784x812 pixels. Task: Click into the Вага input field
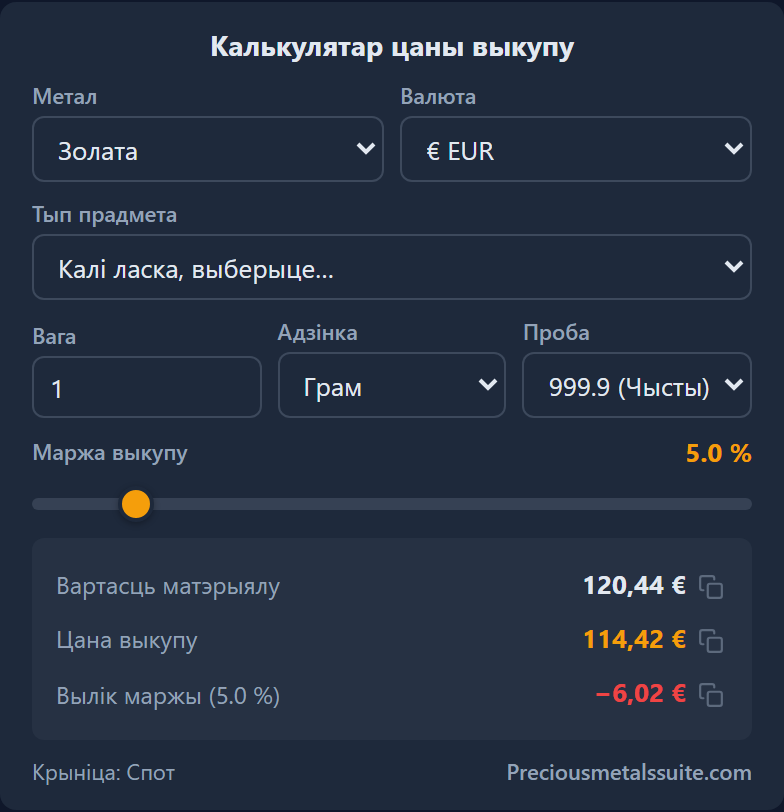[147, 387]
